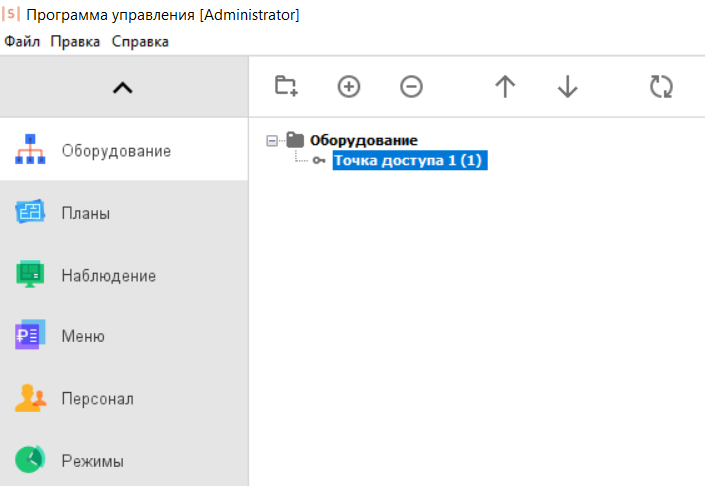Open the Наблюдение section
Image resolution: width=705 pixels, height=486 pixels.
coord(124,275)
